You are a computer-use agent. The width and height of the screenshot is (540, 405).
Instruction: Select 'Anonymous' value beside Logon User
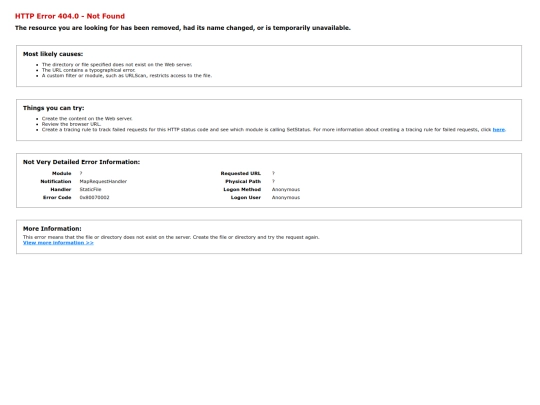tap(286, 197)
